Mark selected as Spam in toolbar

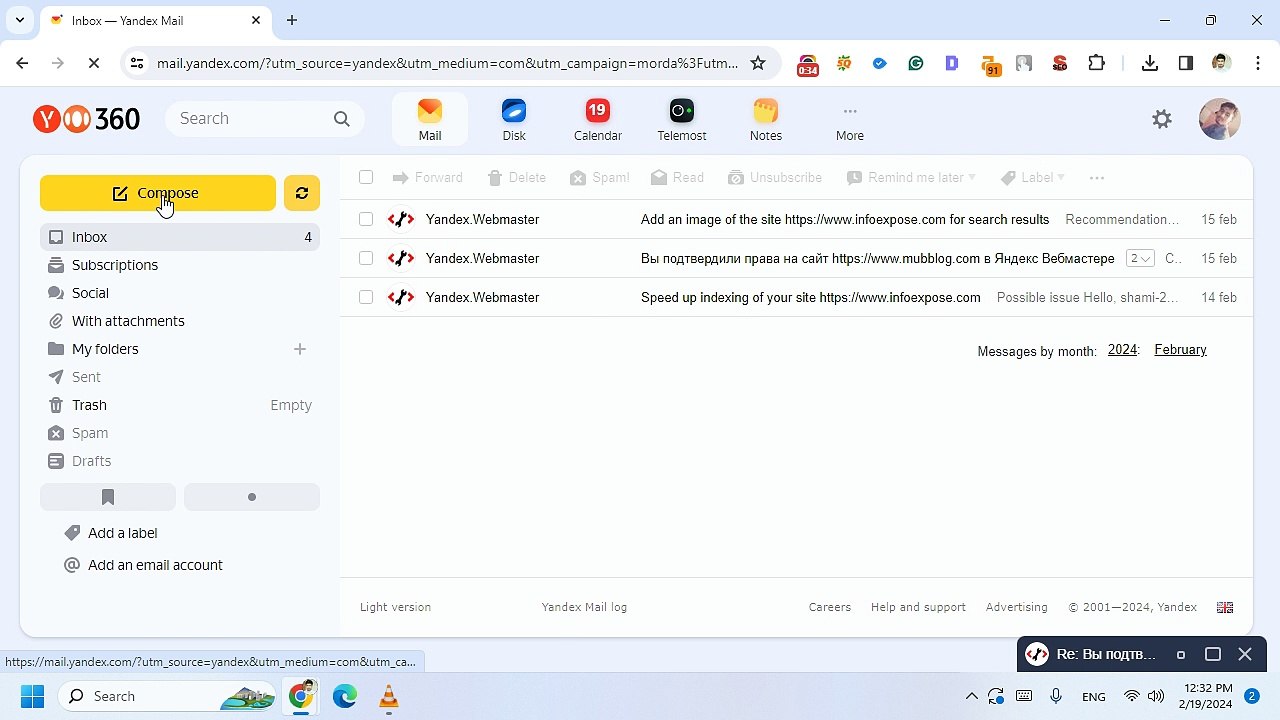[600, 177]
